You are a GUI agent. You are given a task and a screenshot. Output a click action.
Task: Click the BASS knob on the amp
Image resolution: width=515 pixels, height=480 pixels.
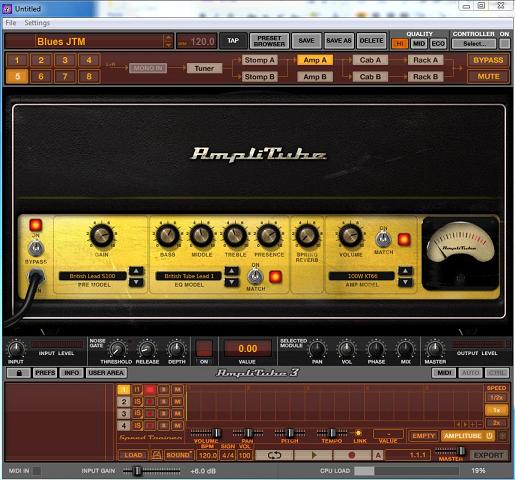[x=168, y=235]
